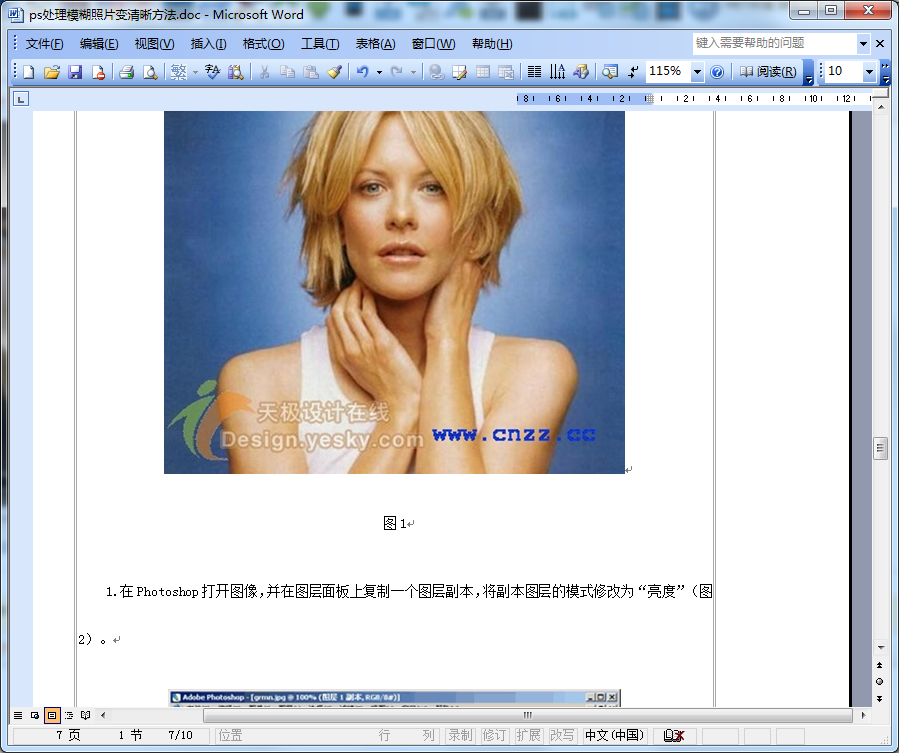Screen dimensions: 899x753
Task: Open print preview magnifier icon
Action: (x=150, y=72)
